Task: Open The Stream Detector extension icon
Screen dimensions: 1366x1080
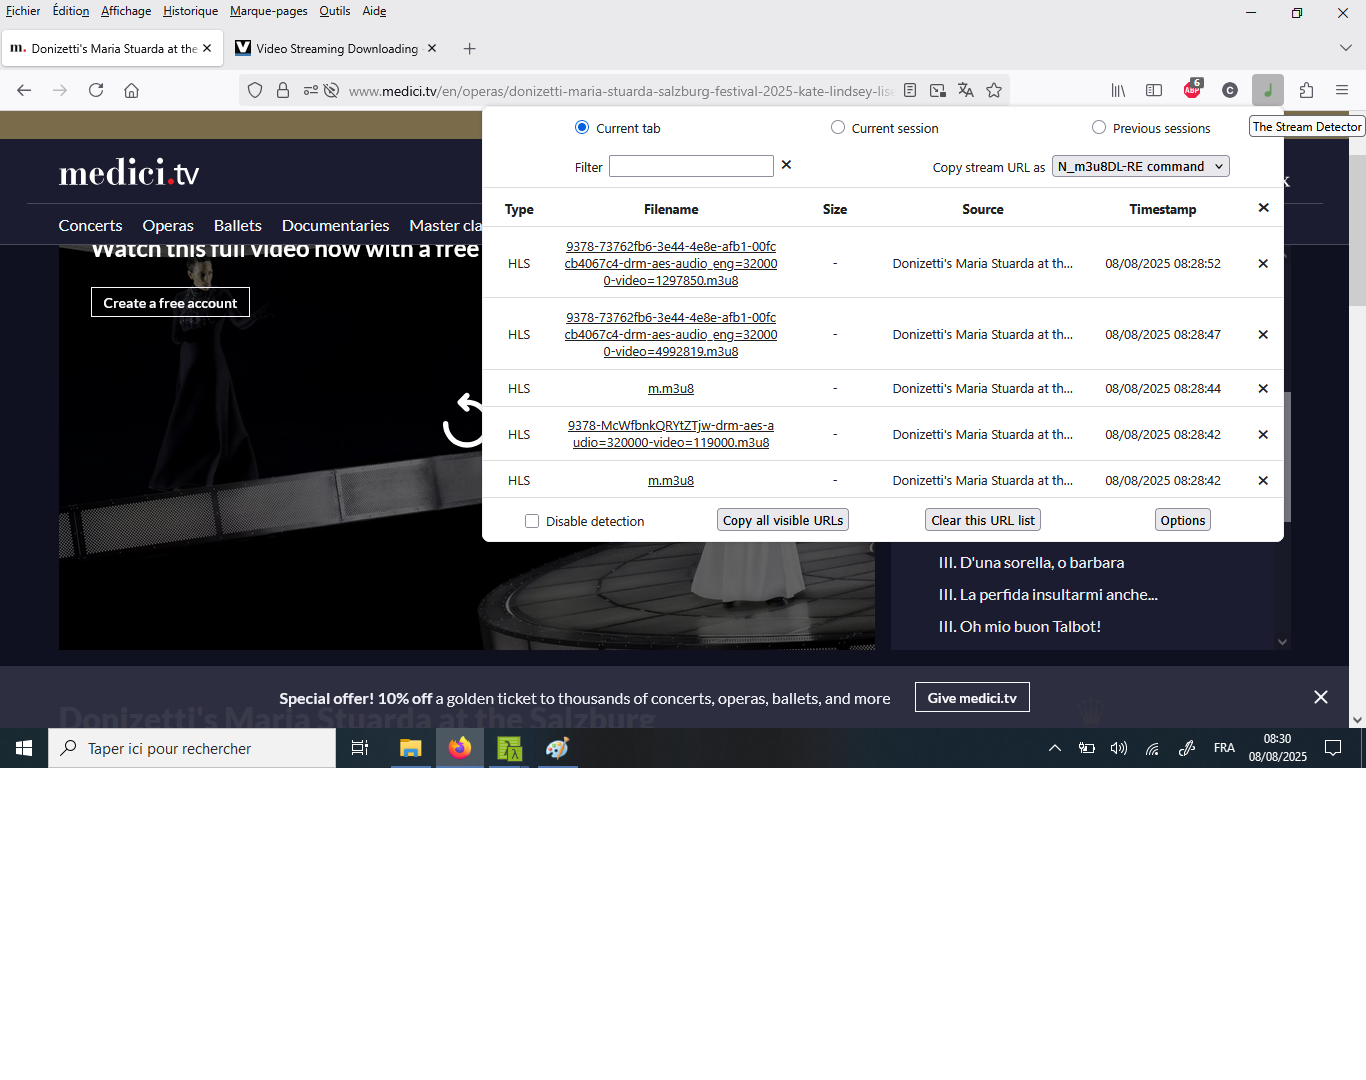Action: pos(1267,90)
